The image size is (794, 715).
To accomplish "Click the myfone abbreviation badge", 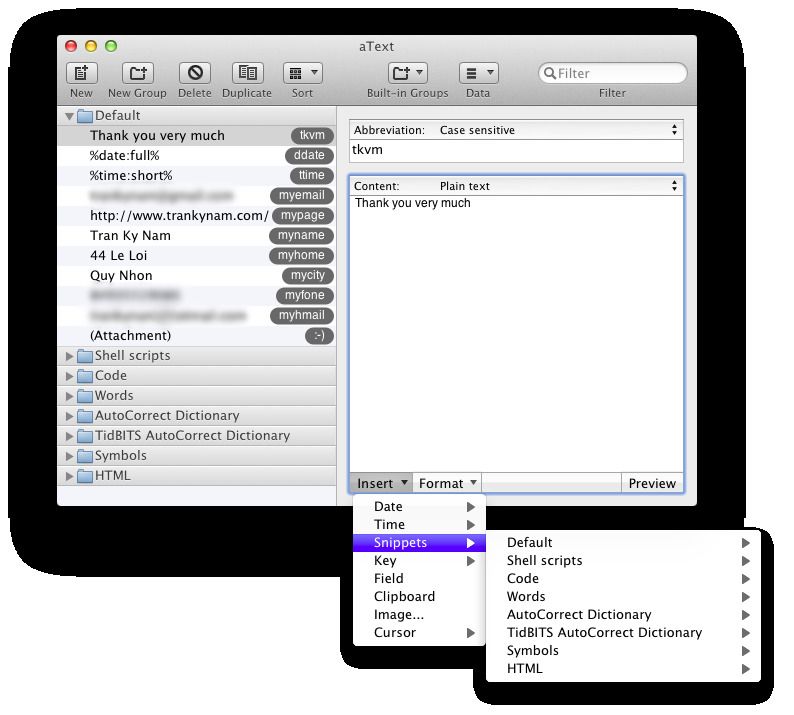I will [x=304, y=295].
